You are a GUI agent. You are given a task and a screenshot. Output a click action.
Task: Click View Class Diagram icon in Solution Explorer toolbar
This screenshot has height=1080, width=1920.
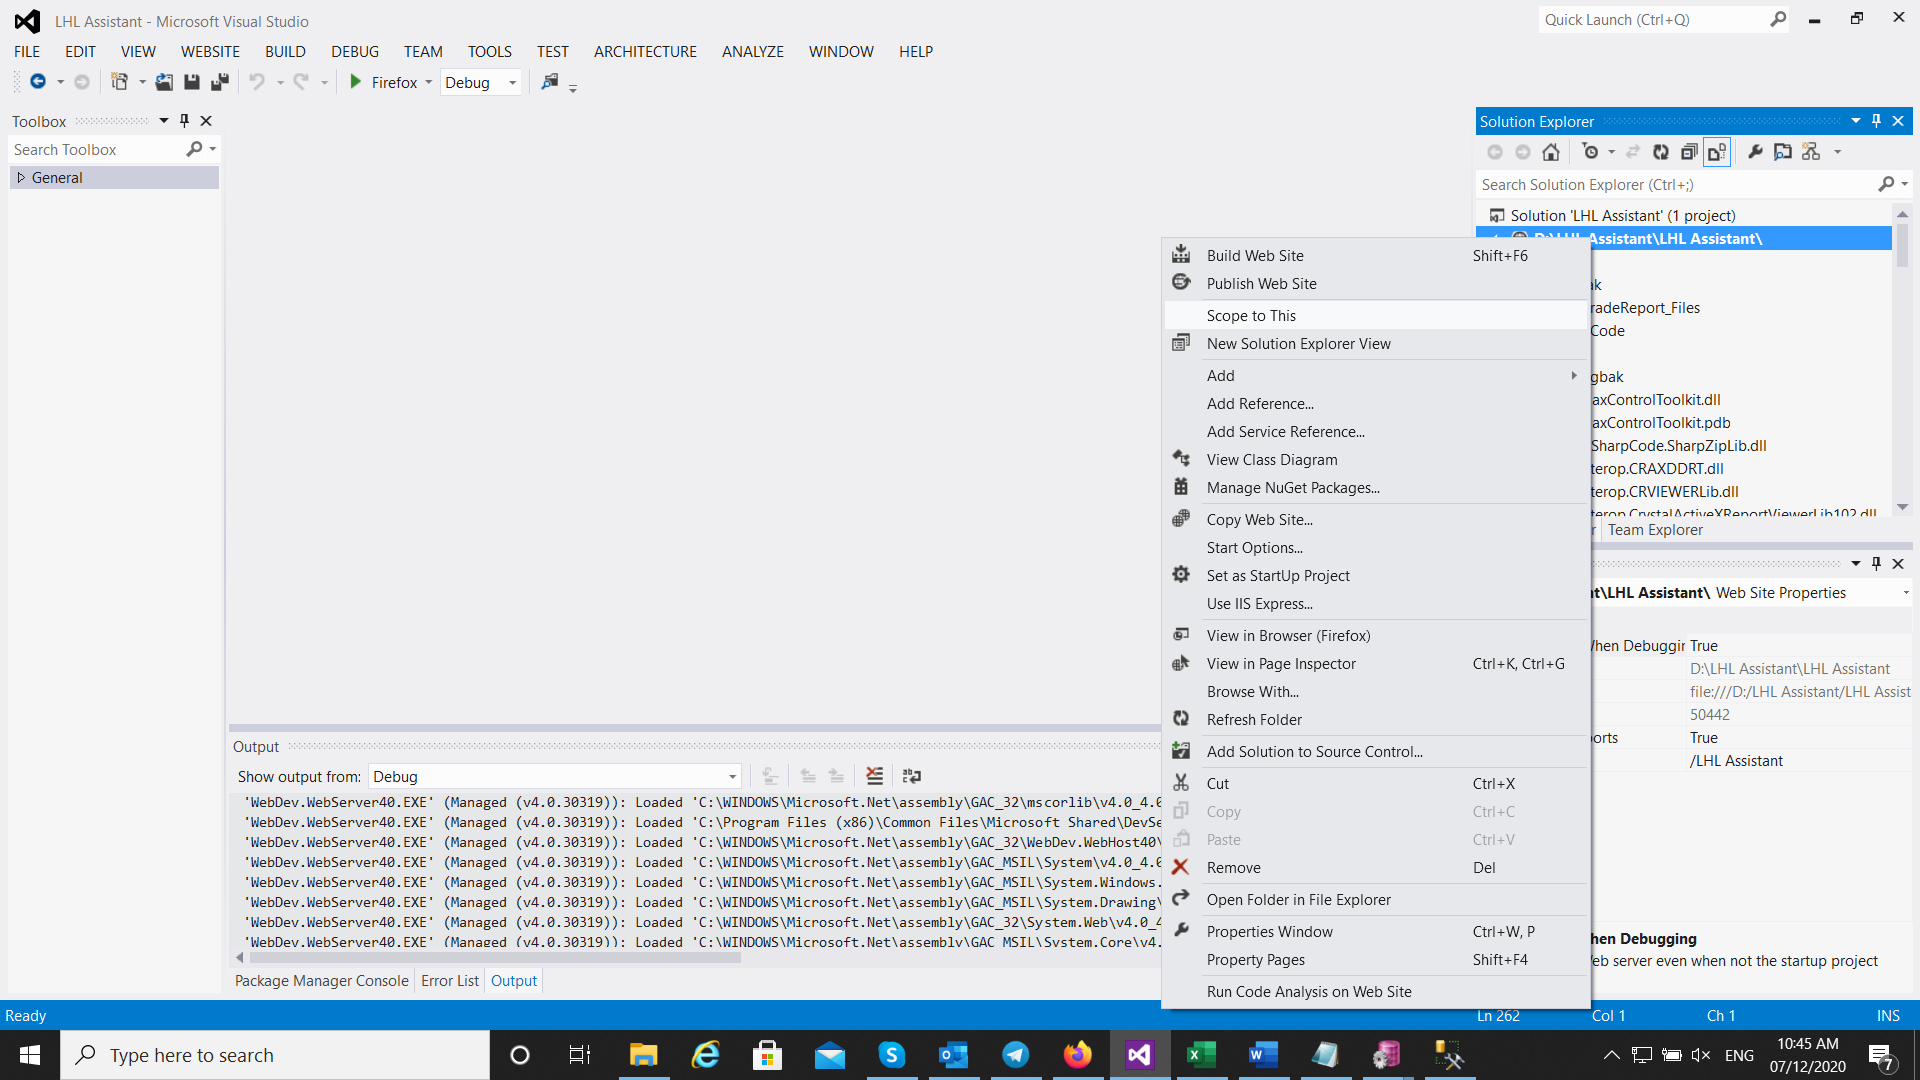pyautogui.click(x=1811, y=152)
